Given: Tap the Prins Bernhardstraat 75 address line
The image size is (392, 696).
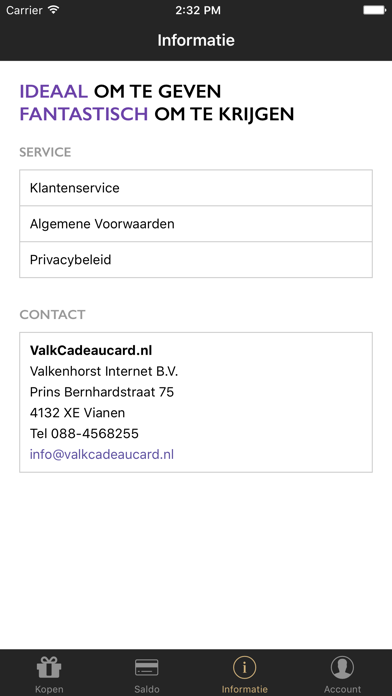Looking at the screenshot, I should click(x=102, y=392).
